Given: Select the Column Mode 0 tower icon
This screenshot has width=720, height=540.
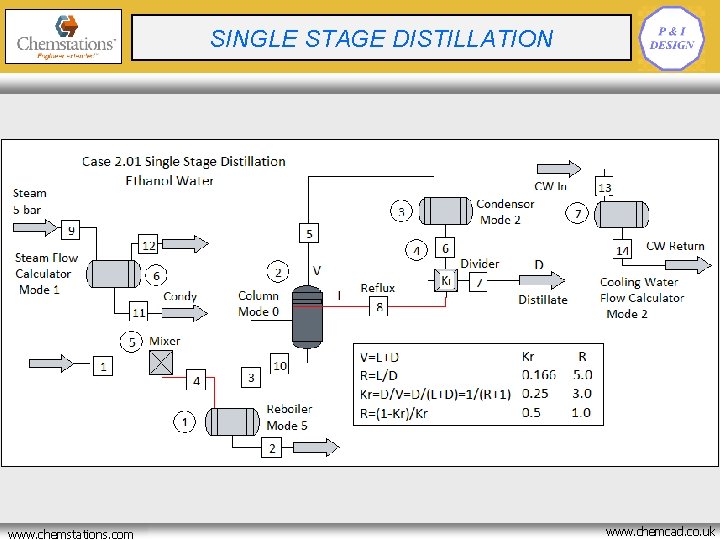Looking at the screenshot, I should click(x=307, y=317).
